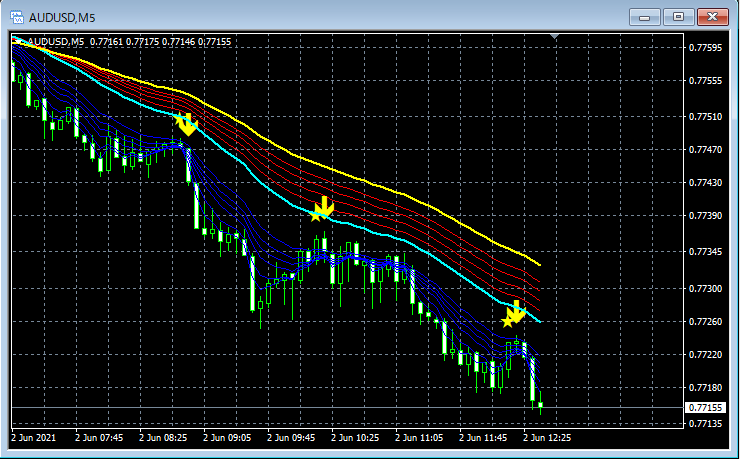This screenshot has width=740, height=459.
Task: Click the yellow star below the 11:45 arrow
Action: coord(507,322)
